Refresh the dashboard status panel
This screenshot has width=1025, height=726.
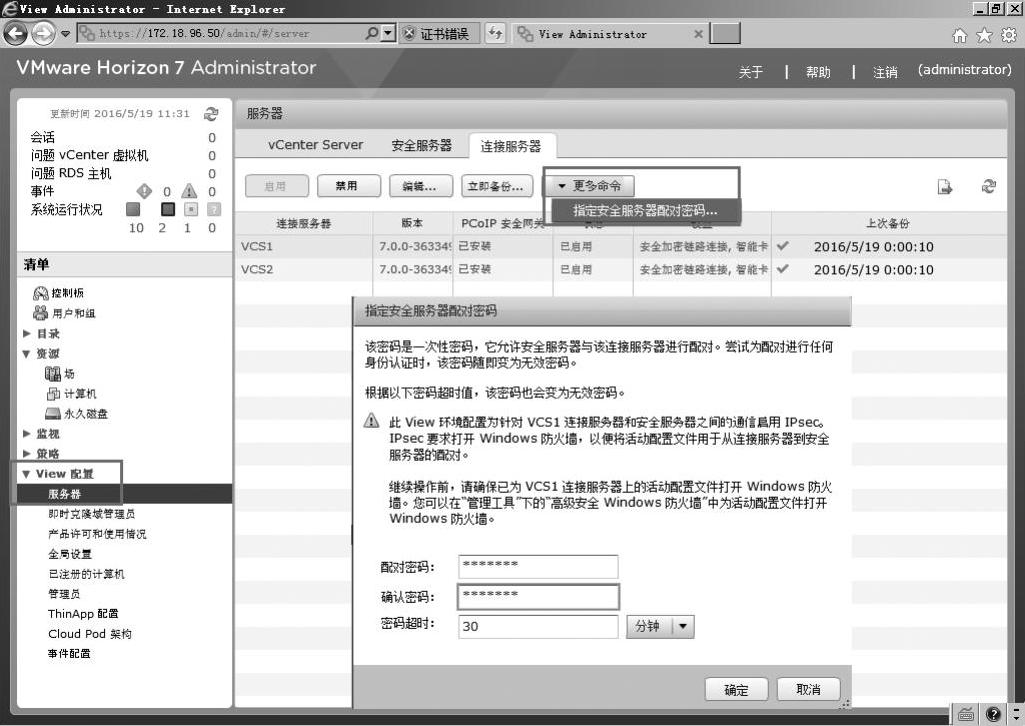pos(210,114)
